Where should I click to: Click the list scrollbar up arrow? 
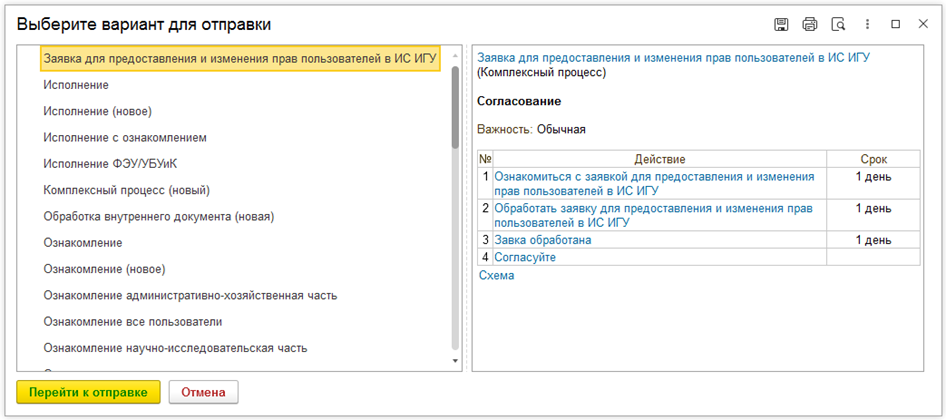[x=456, y=56]
